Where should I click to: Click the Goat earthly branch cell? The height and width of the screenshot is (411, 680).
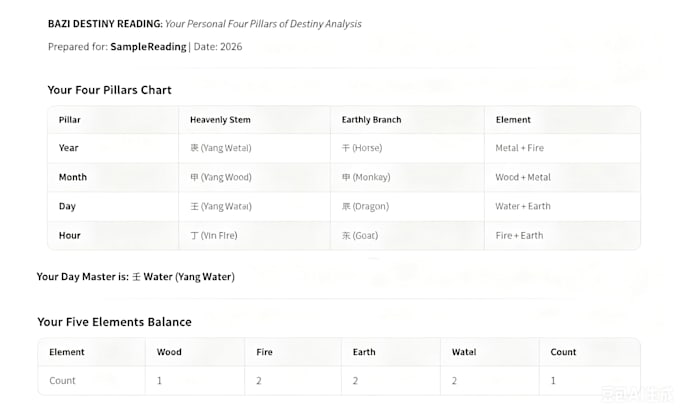coord(360,235)
